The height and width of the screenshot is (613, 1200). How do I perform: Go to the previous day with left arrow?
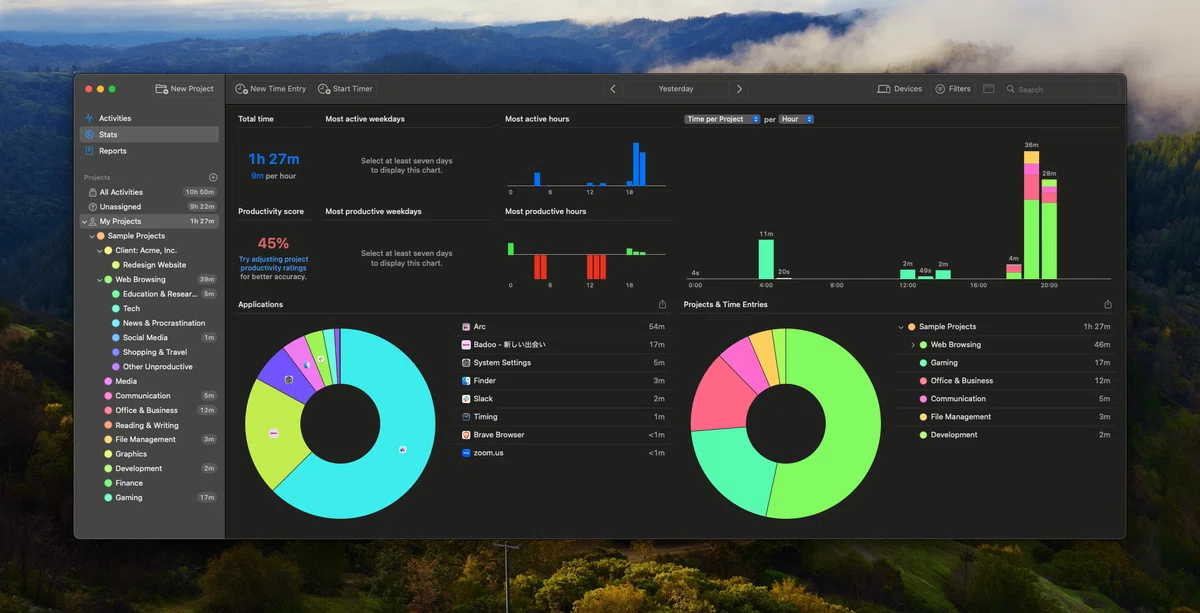613,89
